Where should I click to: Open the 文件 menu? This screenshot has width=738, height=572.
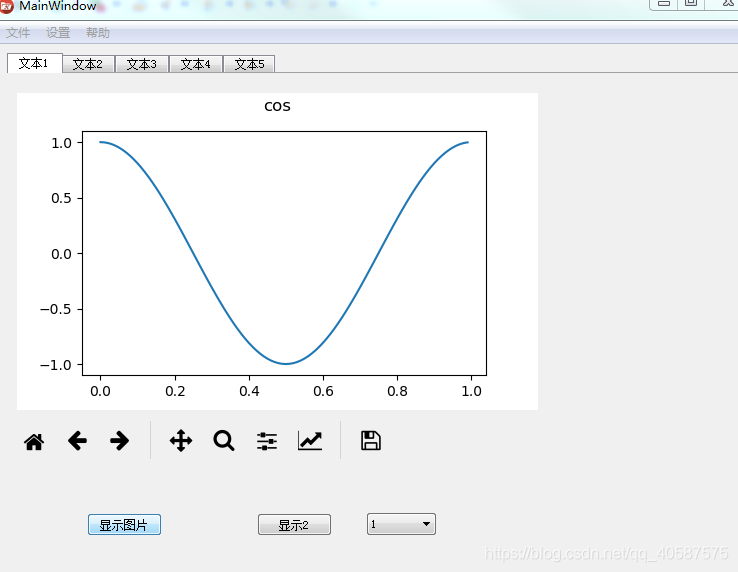[x=18, y=32]
